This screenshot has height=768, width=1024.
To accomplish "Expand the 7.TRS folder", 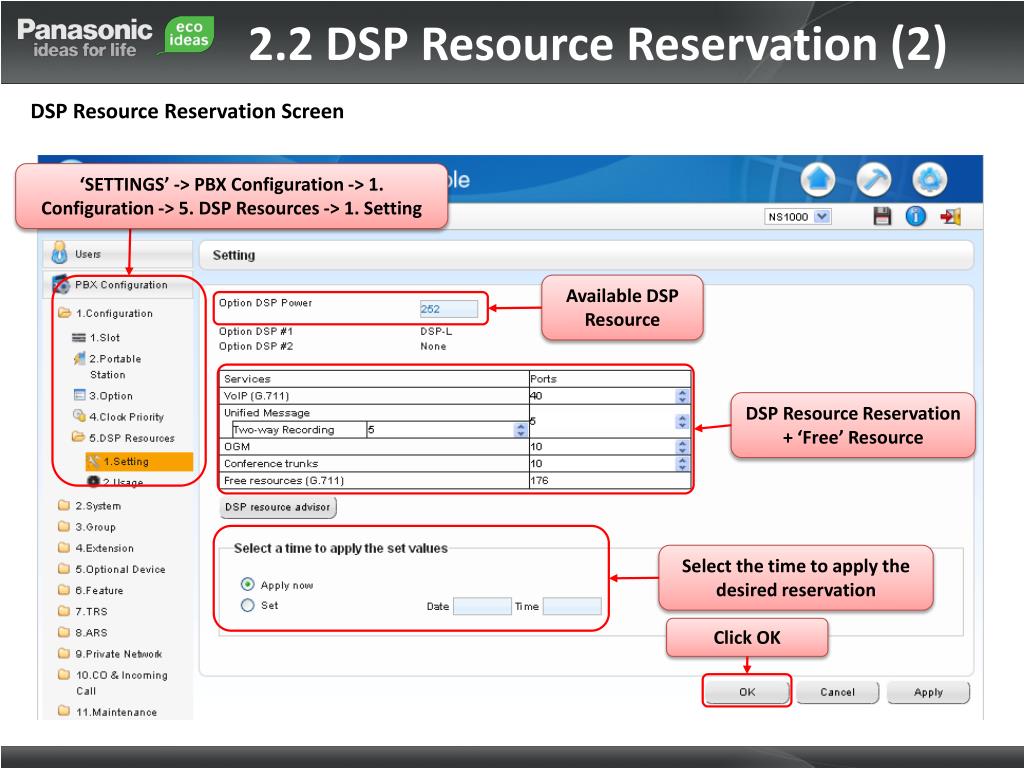I will click(x=83, y=611).
